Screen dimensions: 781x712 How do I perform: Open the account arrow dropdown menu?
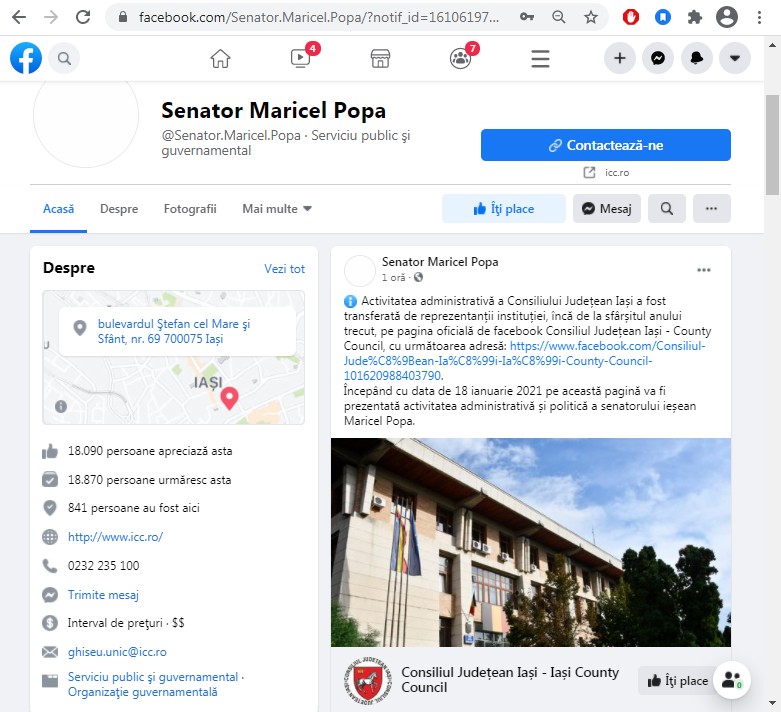[x=735, y=59]
